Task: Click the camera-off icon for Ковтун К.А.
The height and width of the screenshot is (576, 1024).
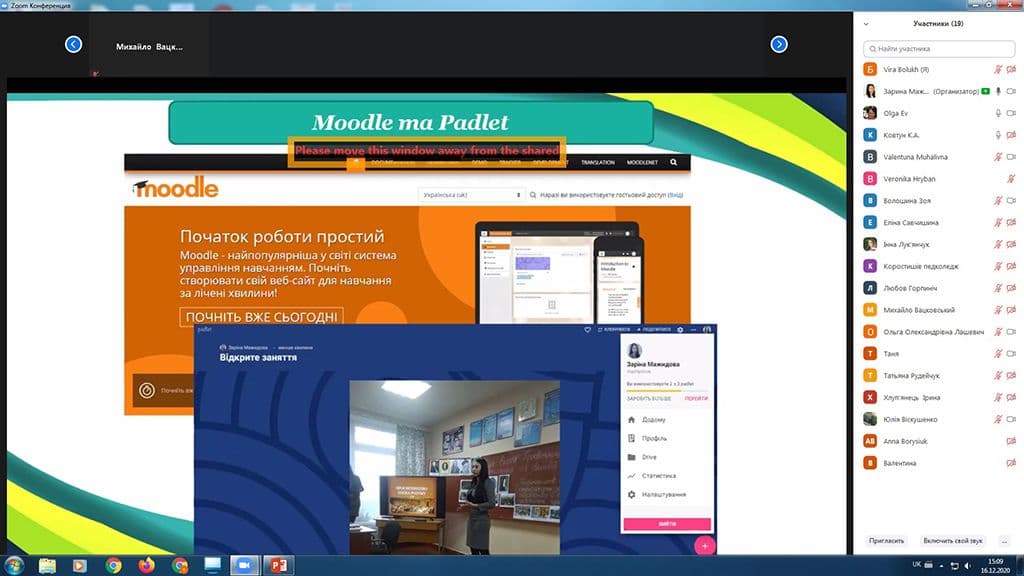Action: [1011, 135]
